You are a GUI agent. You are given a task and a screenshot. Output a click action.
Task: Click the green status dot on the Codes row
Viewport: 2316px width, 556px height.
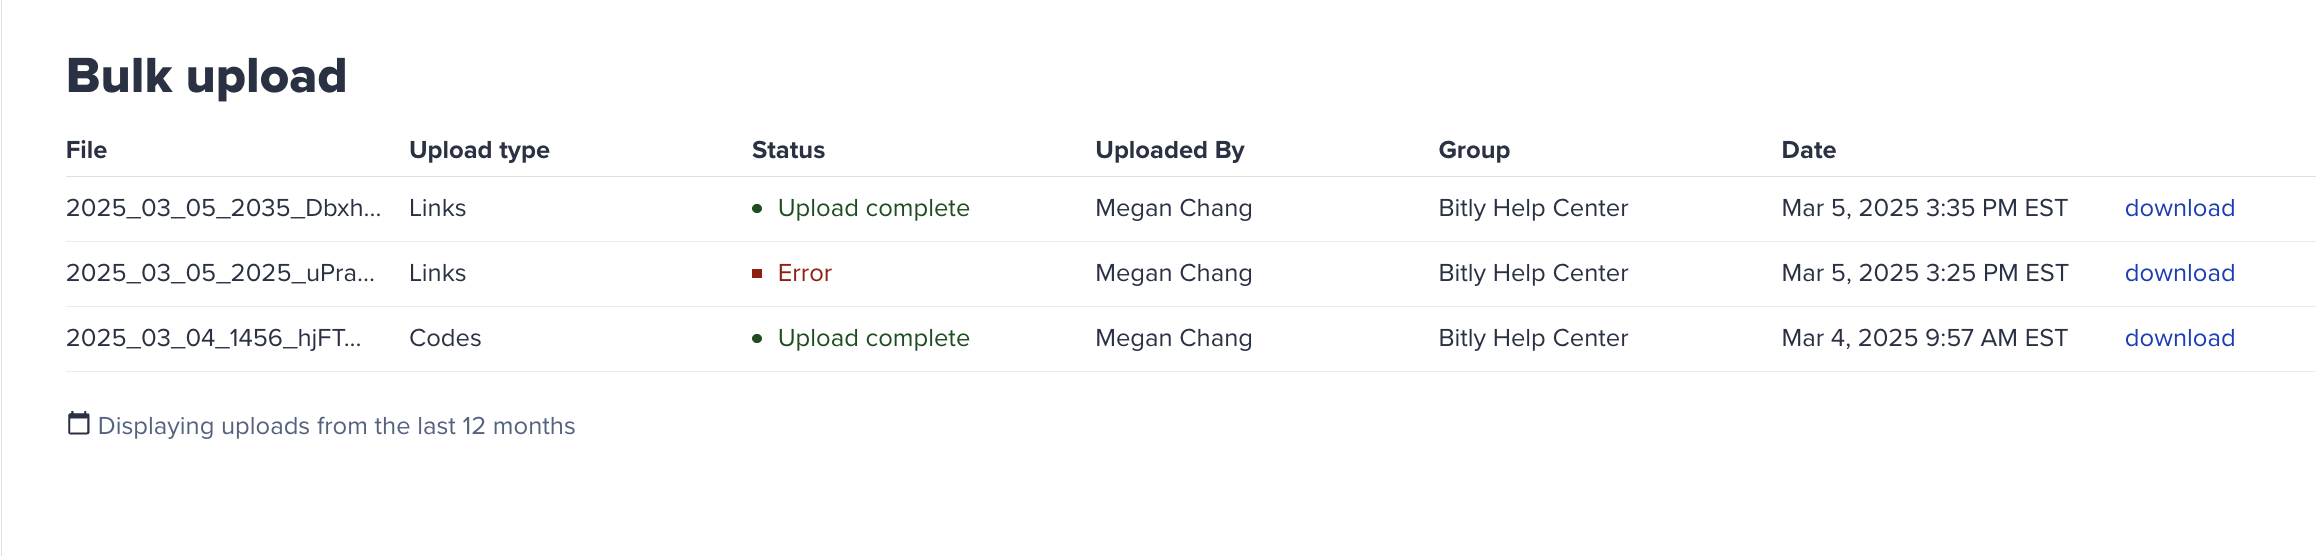coord(757,339)
